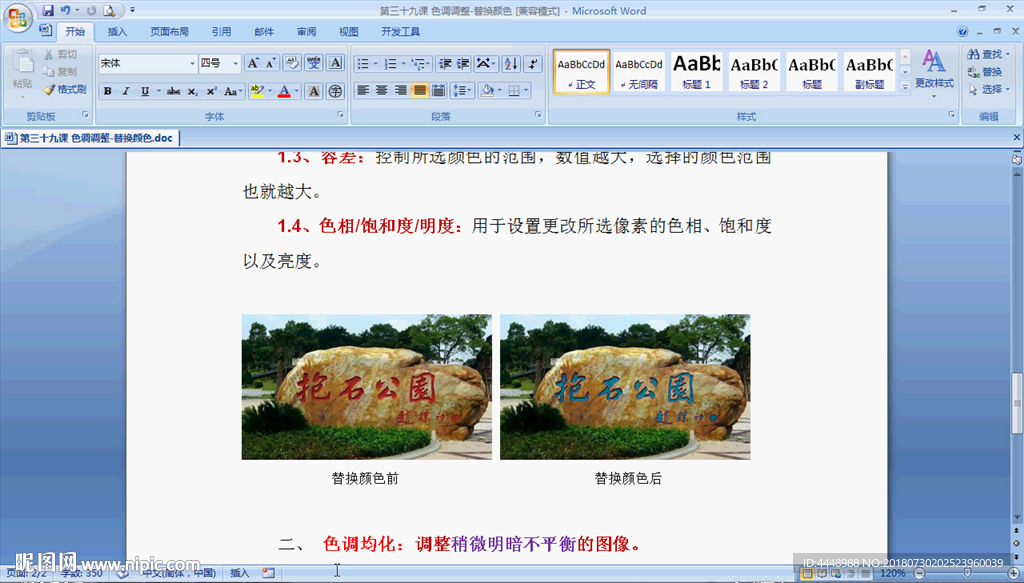
Task: Toggle strikethrough formatting
Action: (173, 91)
